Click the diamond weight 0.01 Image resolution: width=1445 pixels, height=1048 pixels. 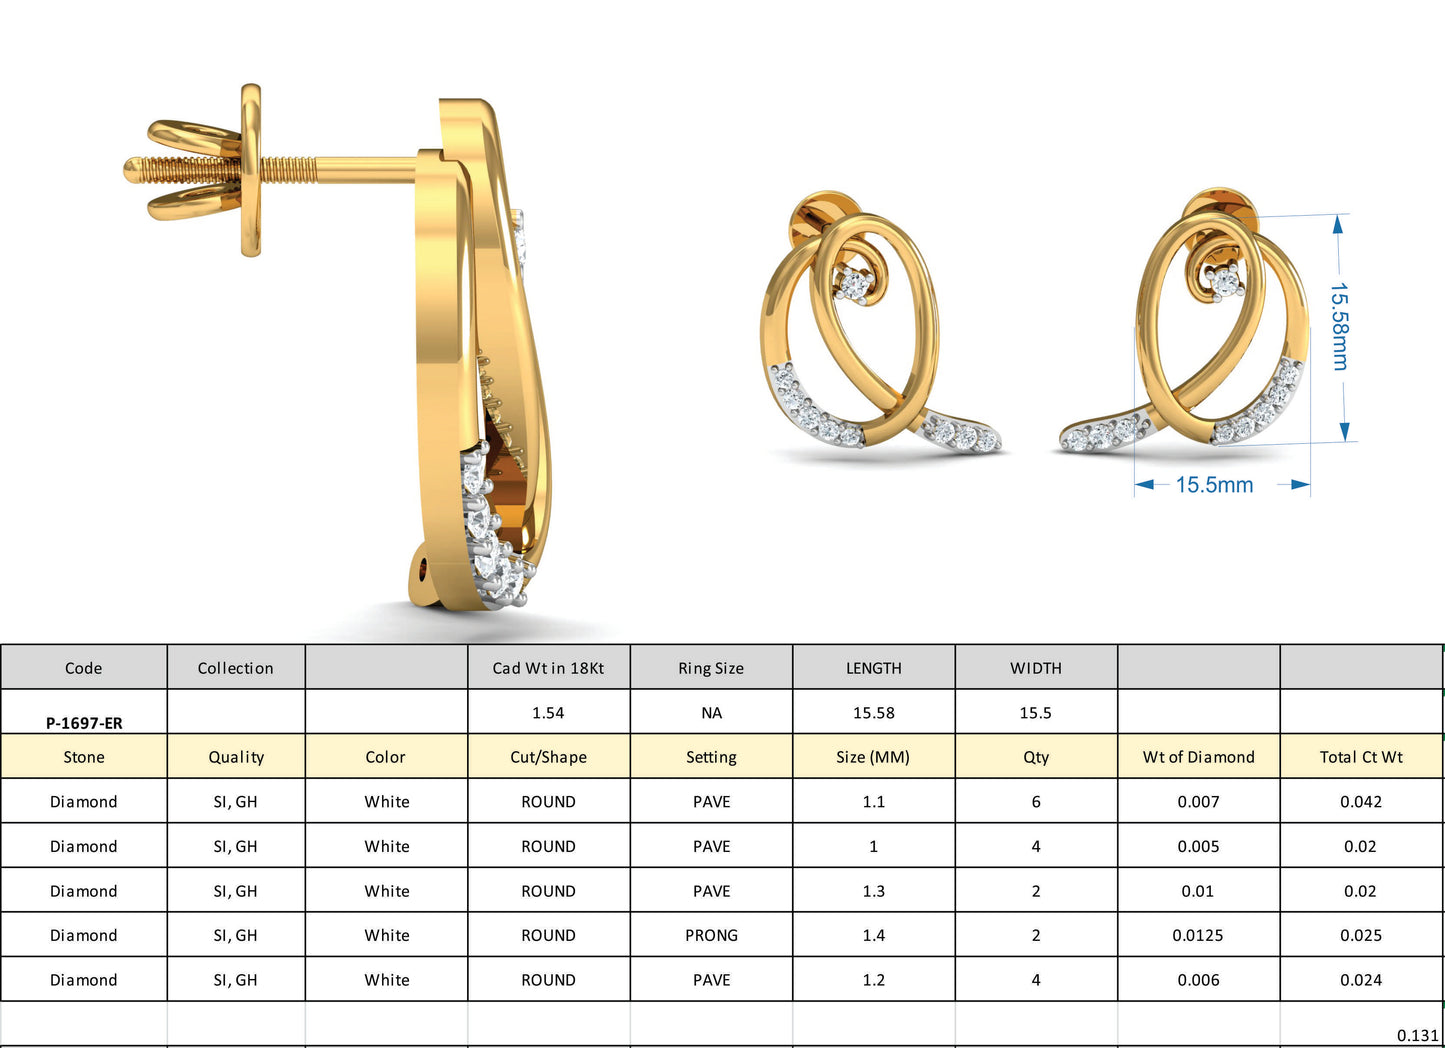pyautogui.click(x=1198, y=891)
